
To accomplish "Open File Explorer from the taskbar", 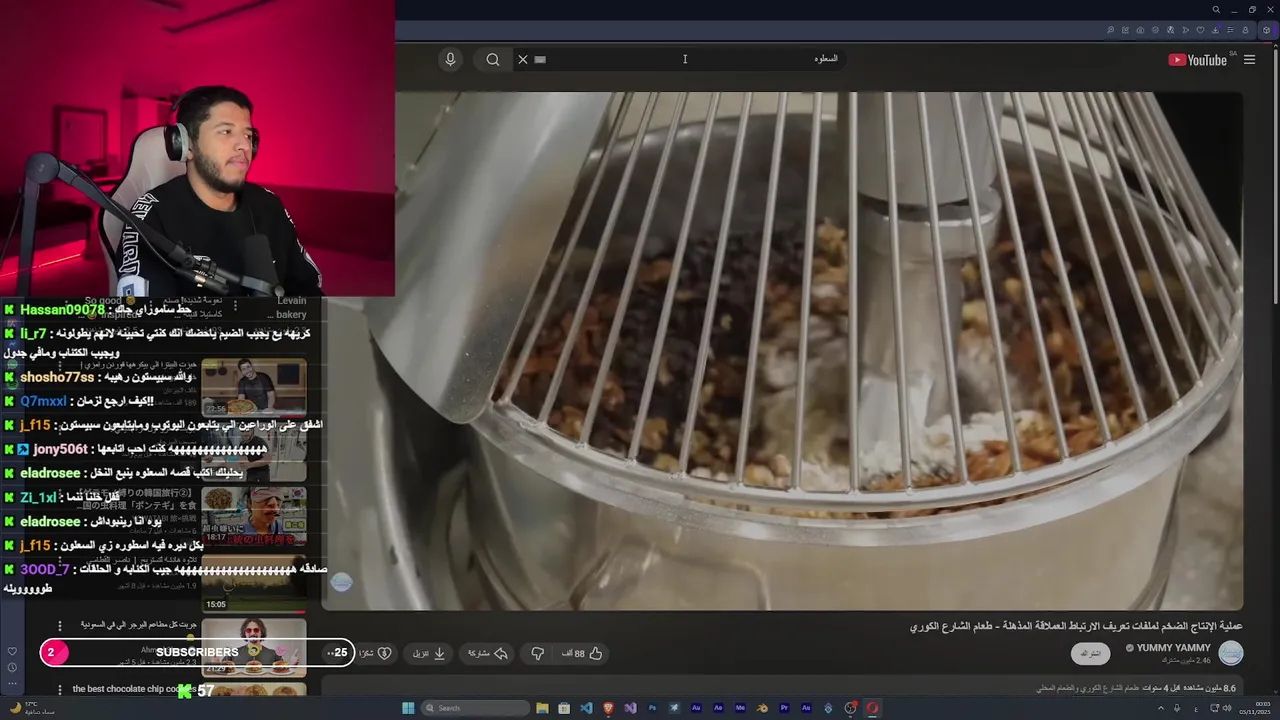I will tap(542, 708).
